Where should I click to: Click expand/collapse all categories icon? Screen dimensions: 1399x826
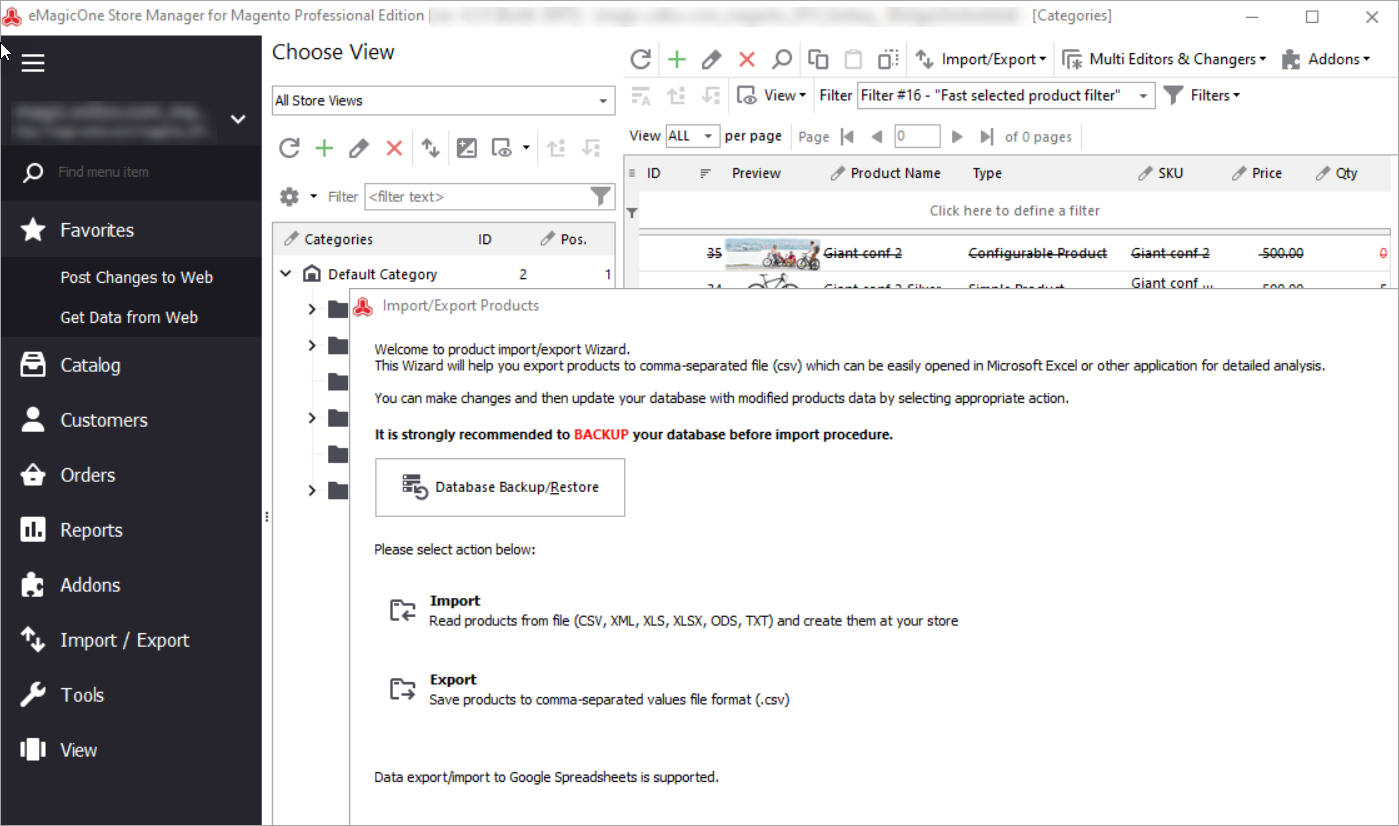click(467, 148)
